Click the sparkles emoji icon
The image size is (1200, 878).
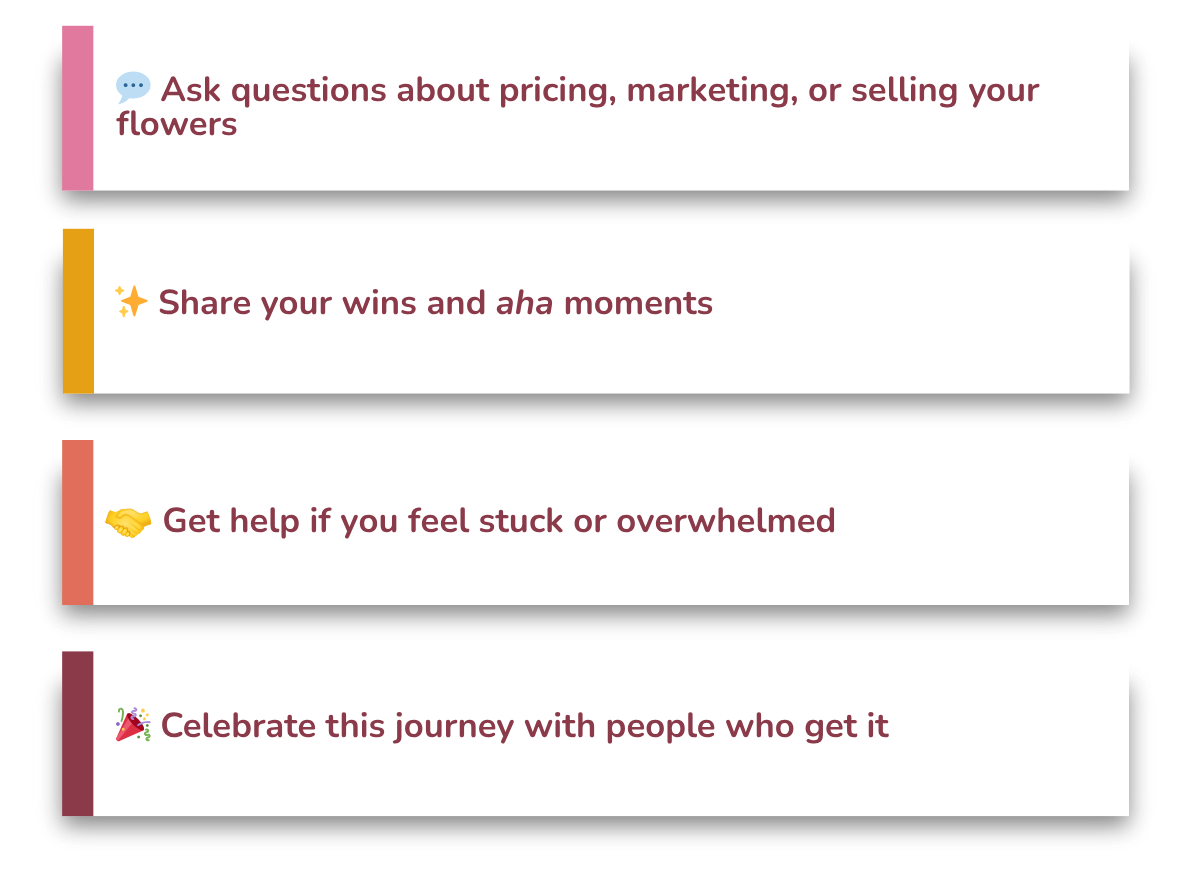pos(131,301)
